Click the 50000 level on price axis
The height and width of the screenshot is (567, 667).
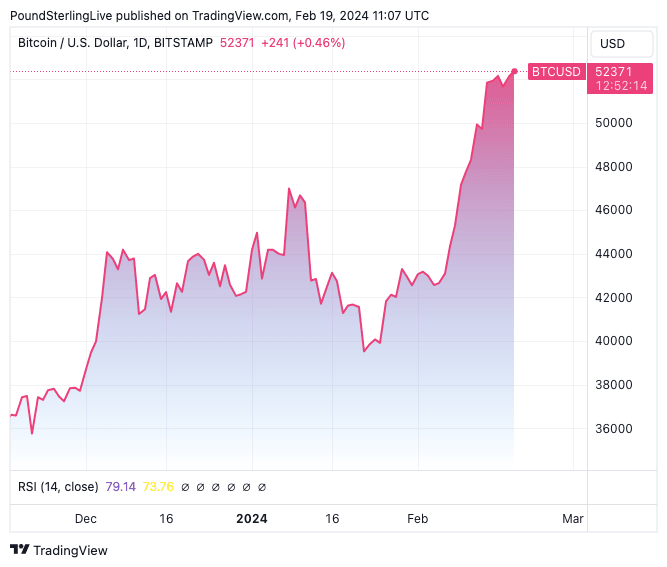[x=614, y=123]
